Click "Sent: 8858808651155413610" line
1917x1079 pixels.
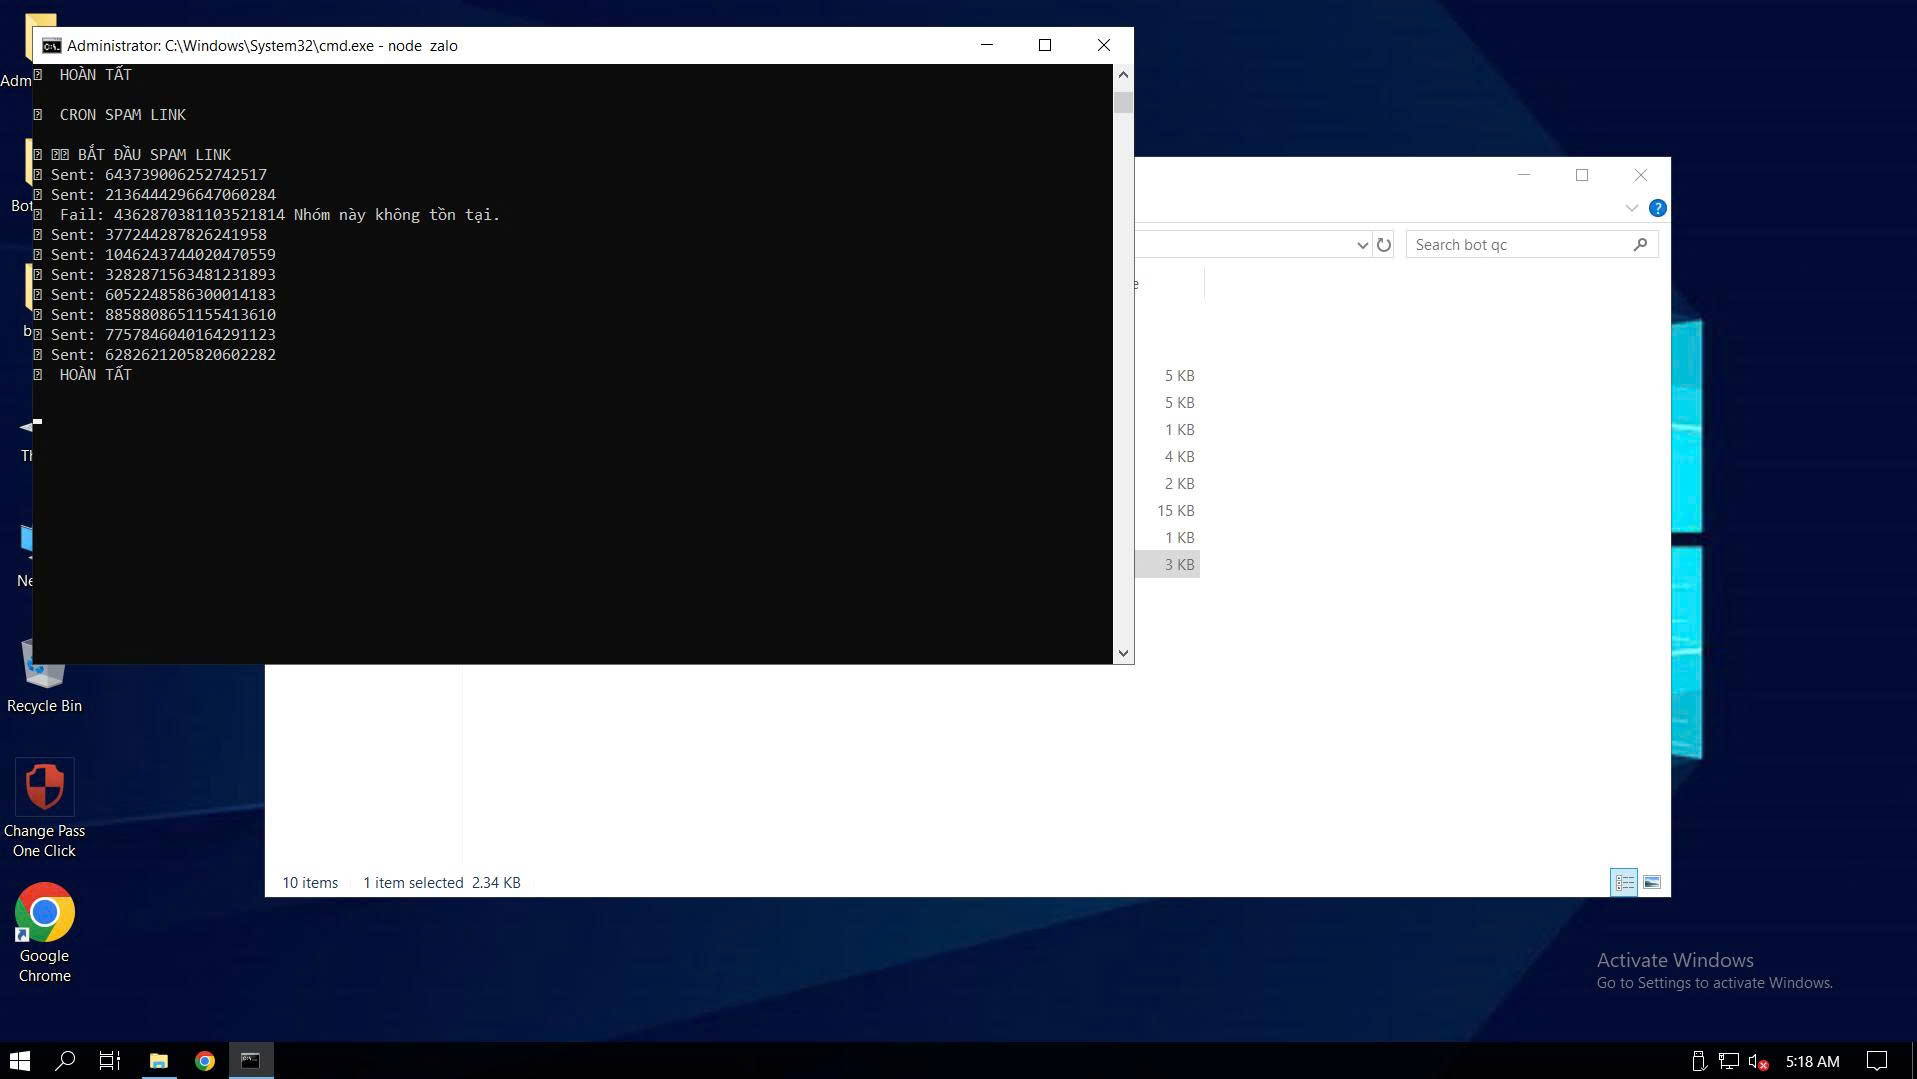(x=155, y=315)
